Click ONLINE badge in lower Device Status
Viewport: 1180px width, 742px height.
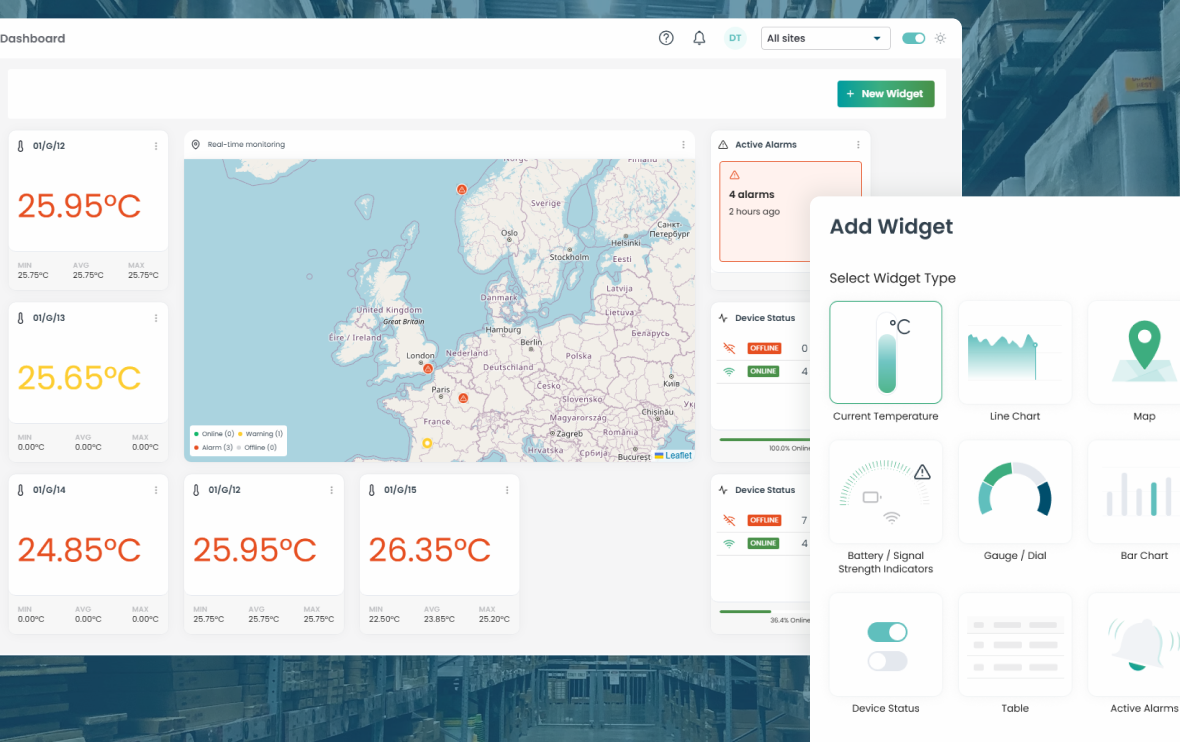[x=763, y=543]
